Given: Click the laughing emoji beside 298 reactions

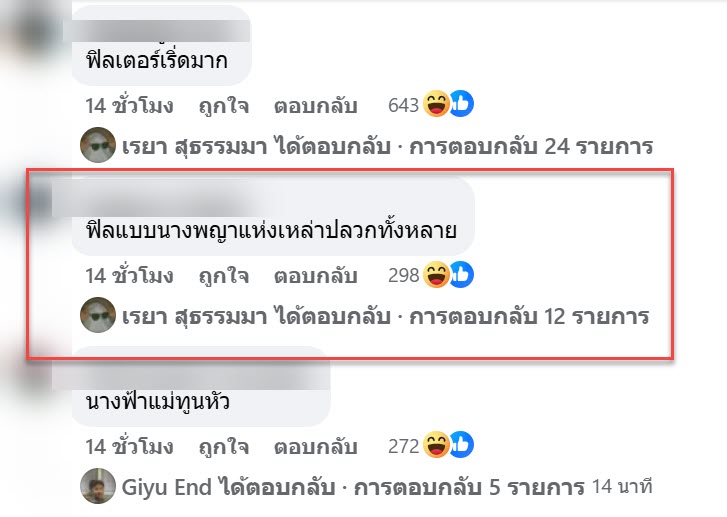Looking at the screenshot, I should (x=436, y=274).
